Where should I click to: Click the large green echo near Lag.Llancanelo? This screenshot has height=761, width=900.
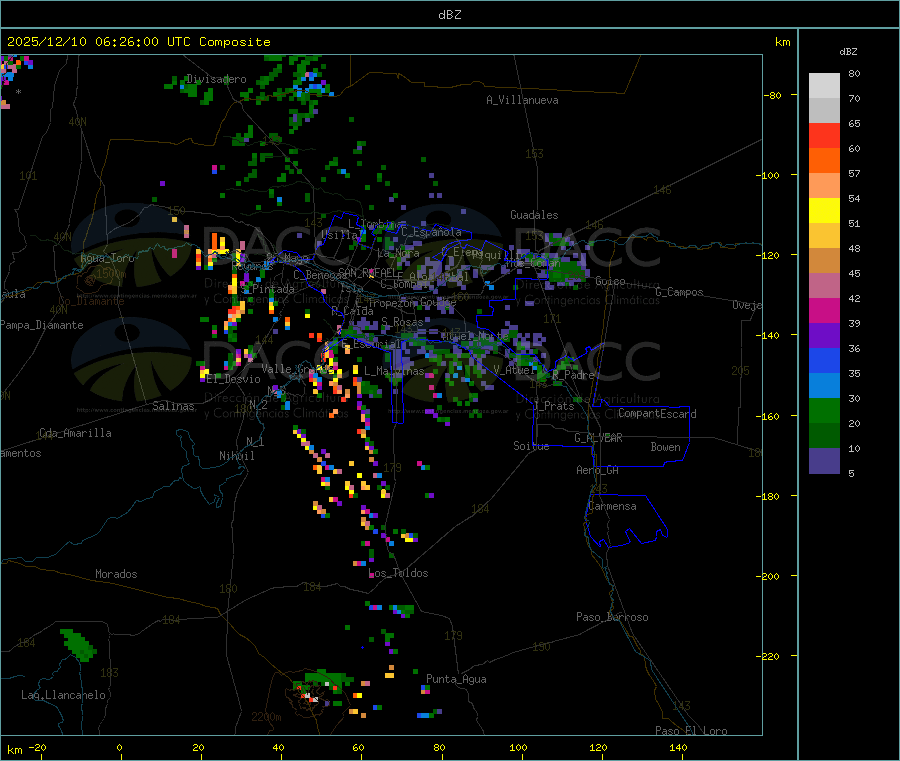pos(79,644)
